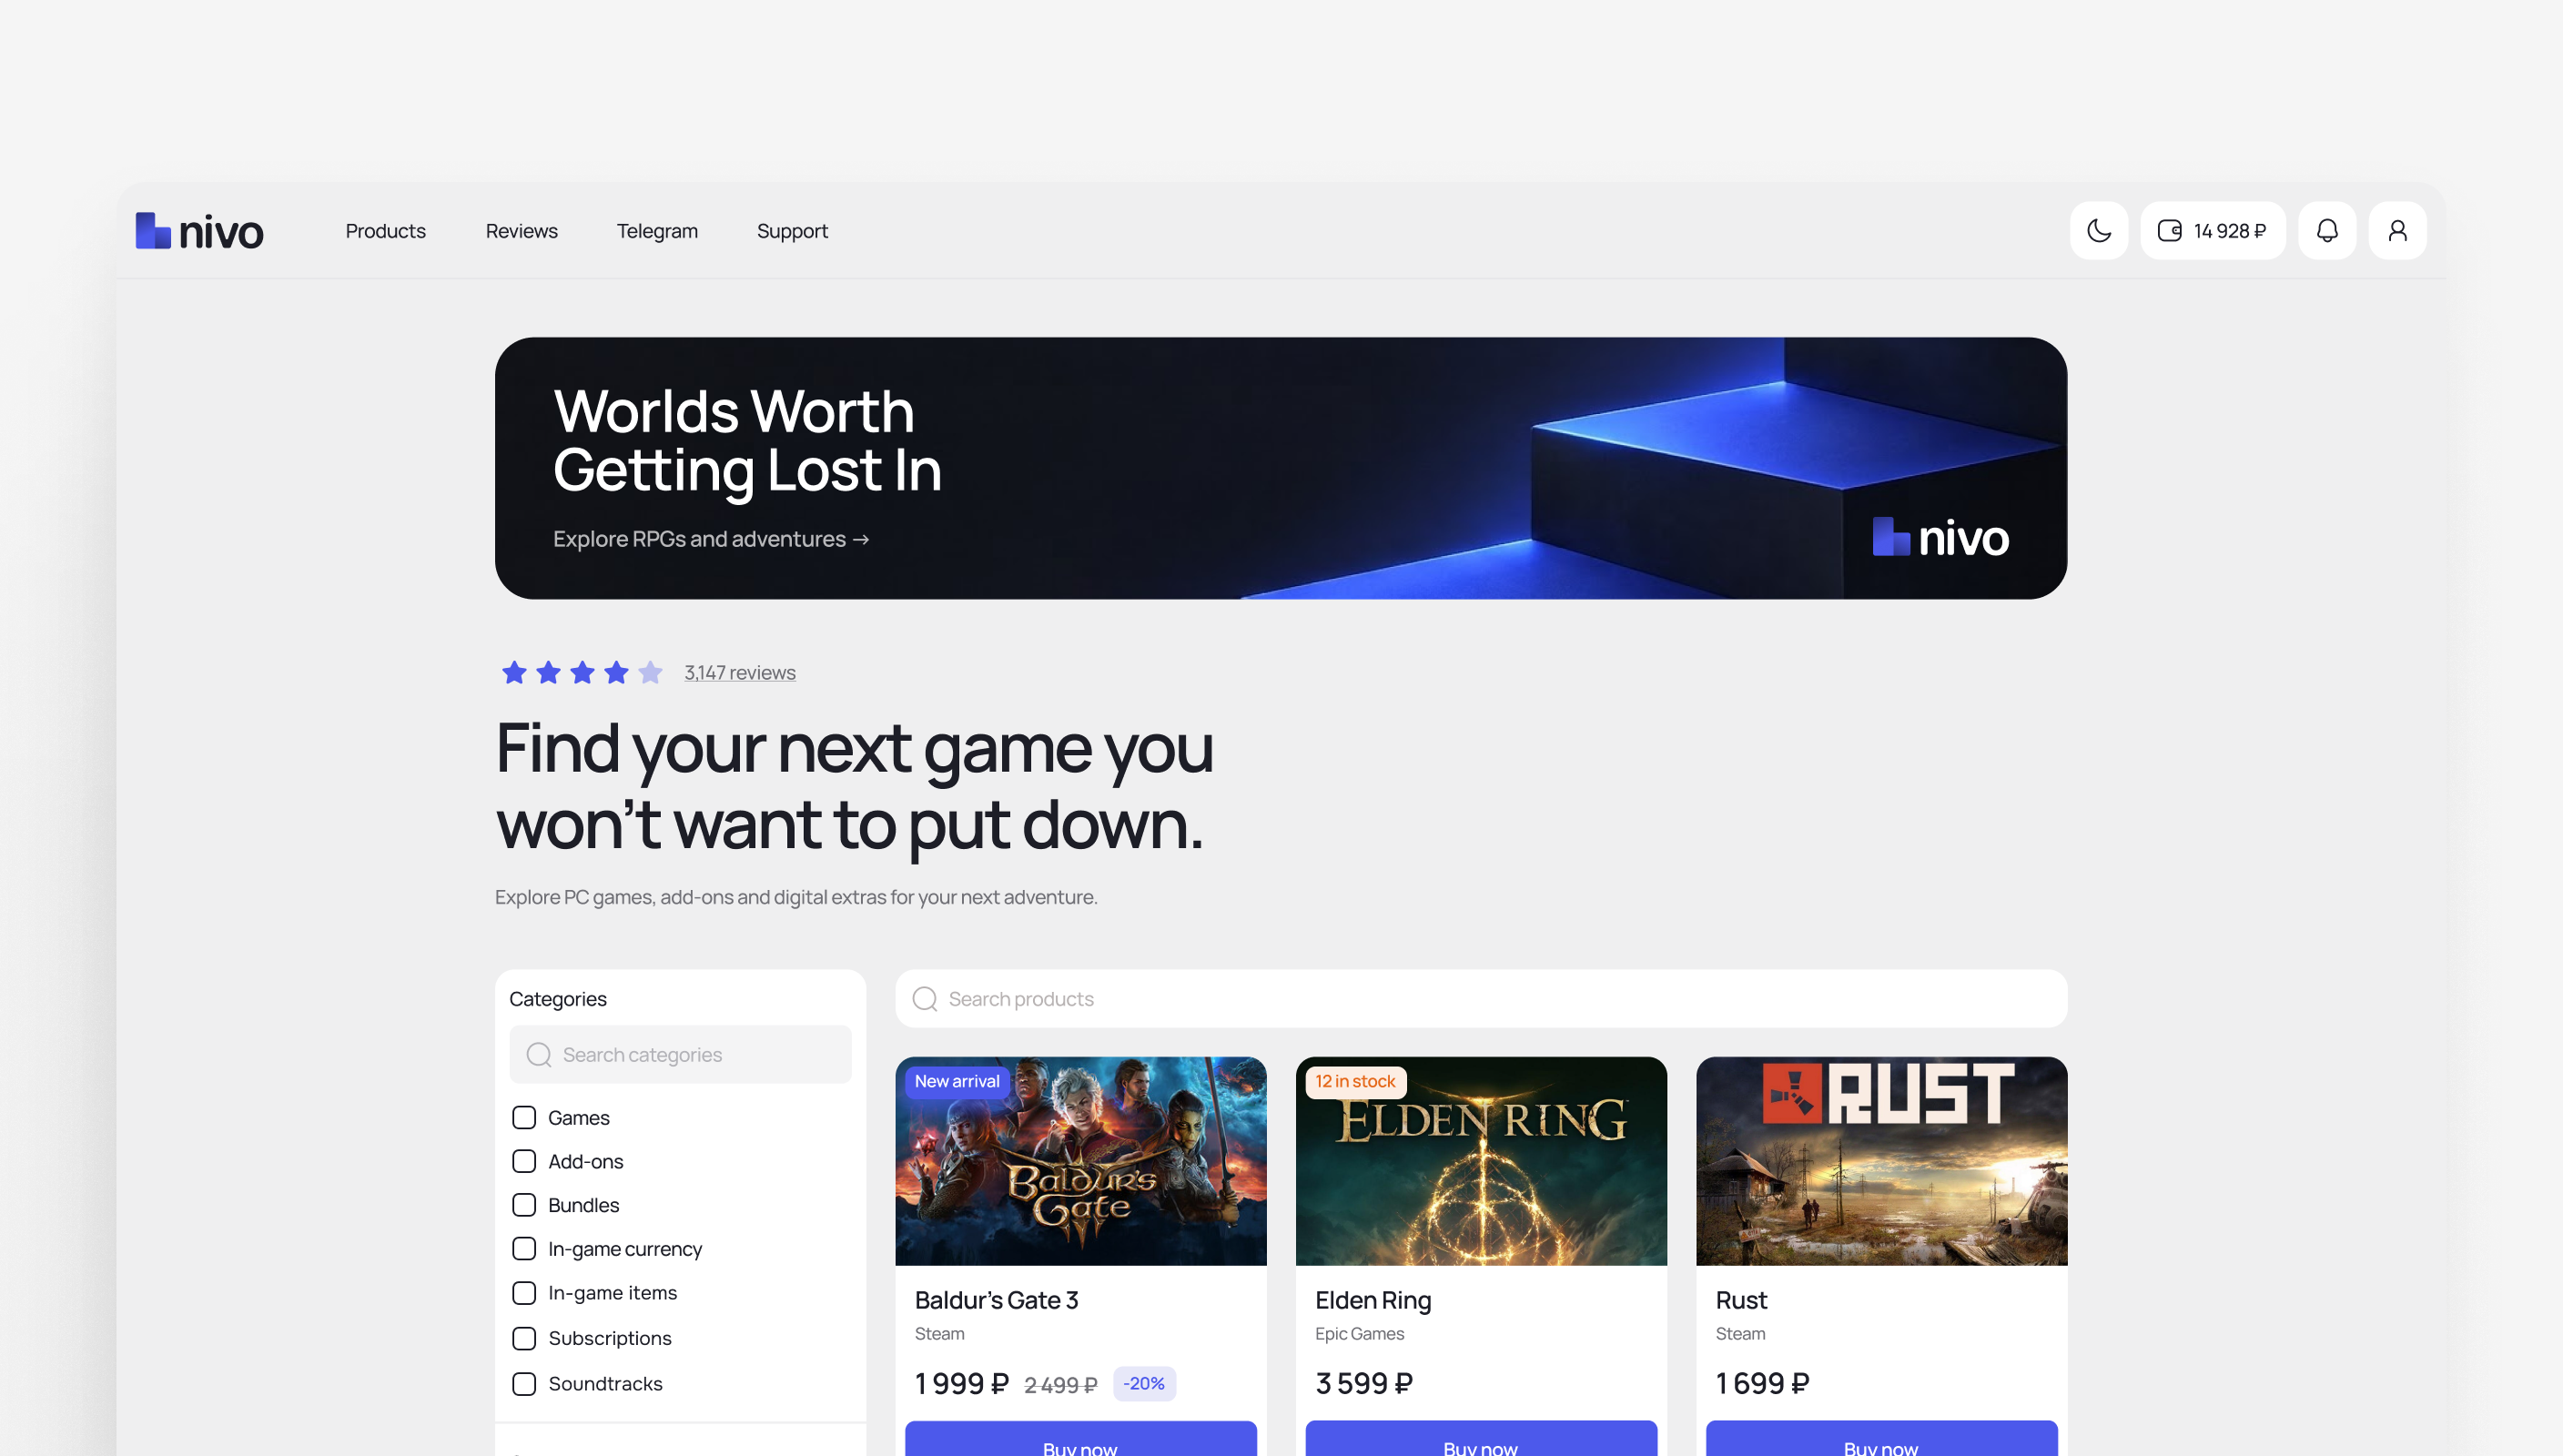Enable the Soundtracks checkbox
Screen dimensions: 2563x1456
(524, 1384)
